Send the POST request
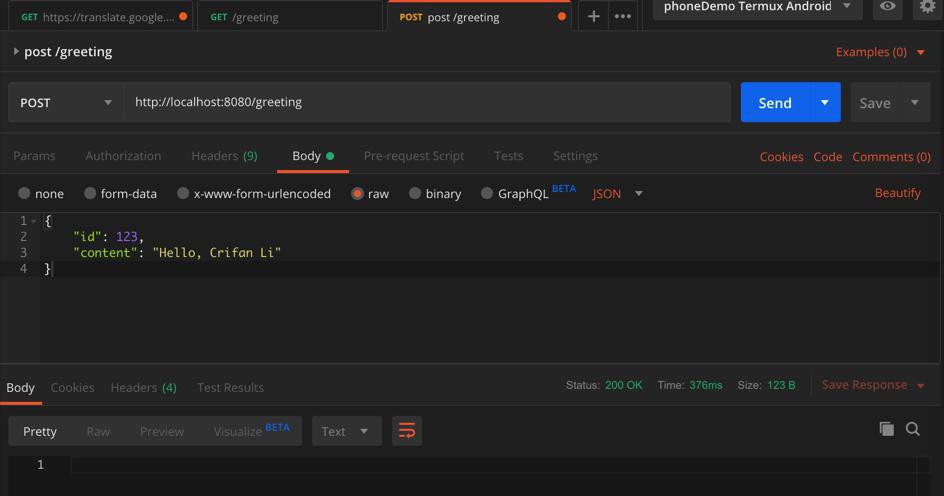Image resolution: width=944 pixels, height=496 pixels. [x=774, y=102]
